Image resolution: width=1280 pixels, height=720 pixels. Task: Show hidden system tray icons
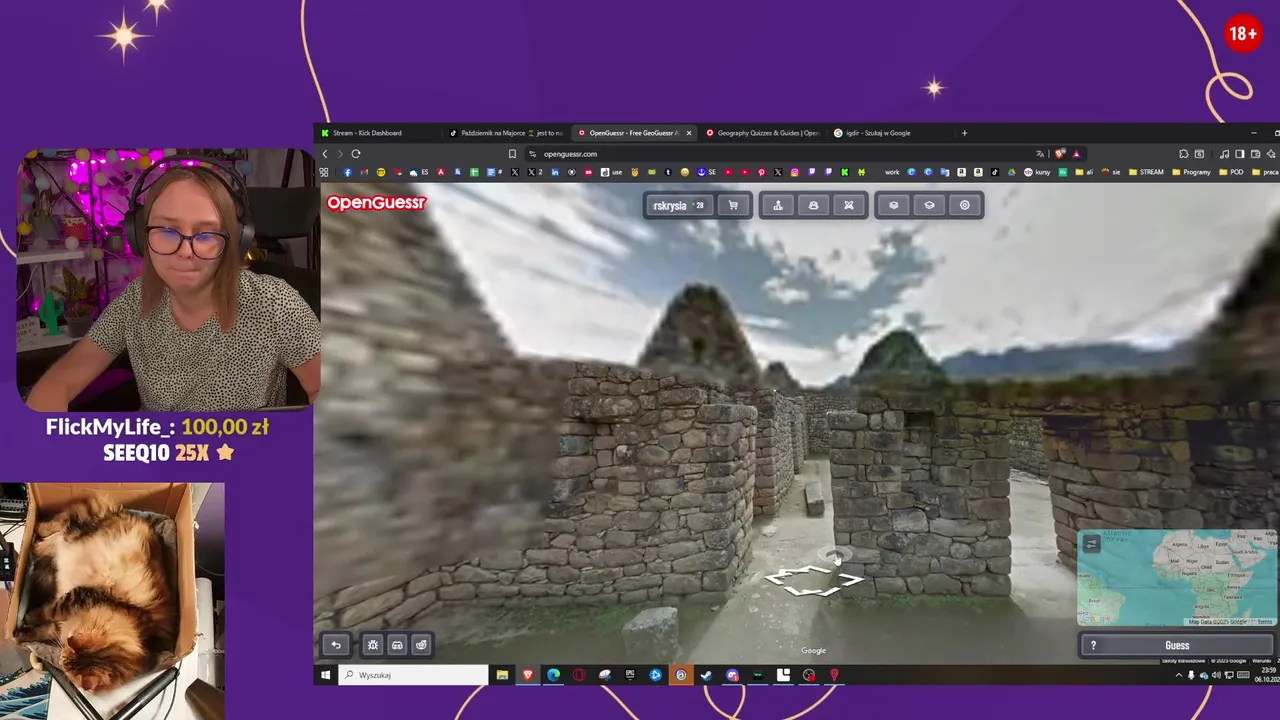point(1179,675)
